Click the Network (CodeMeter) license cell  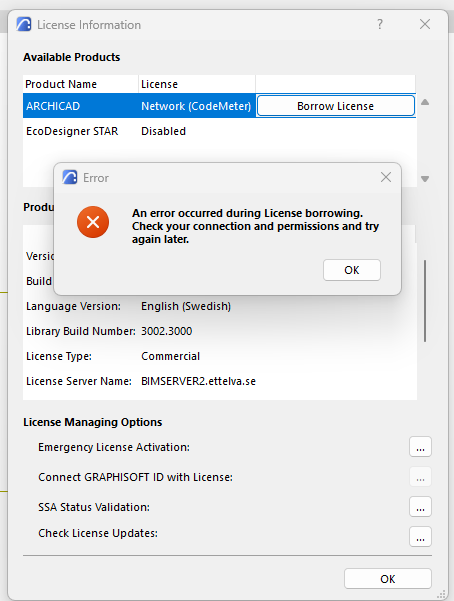(x=196, y=106)
